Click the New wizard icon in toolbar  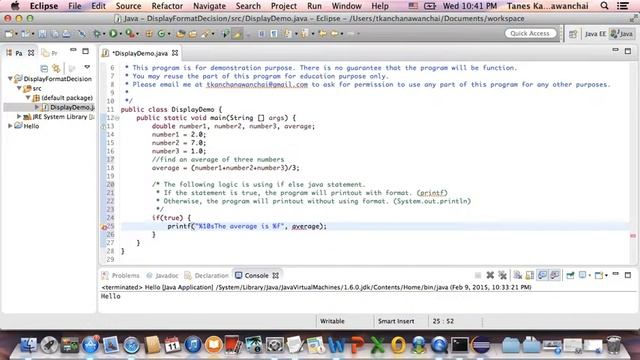pyautogui.click(x=9, y=34)
